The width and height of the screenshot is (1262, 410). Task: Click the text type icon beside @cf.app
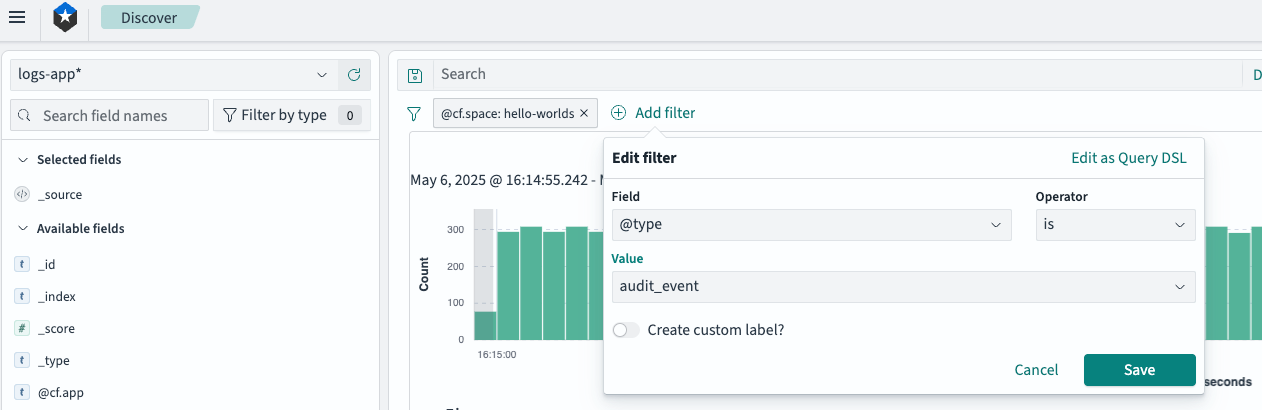(x=22, y=392)
